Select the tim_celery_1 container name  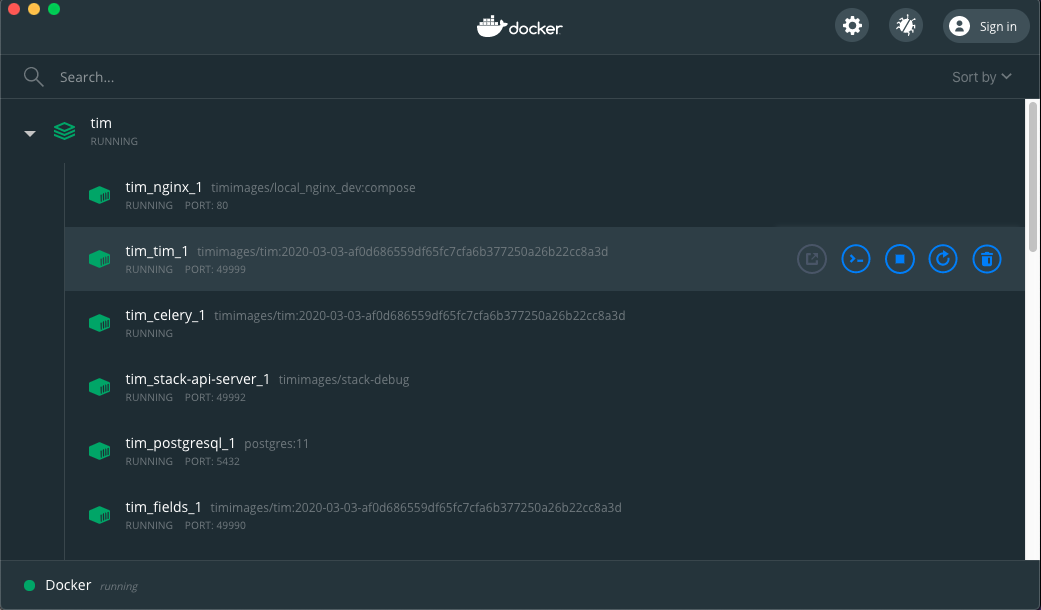pyautogui.click(x=165, y=315)
